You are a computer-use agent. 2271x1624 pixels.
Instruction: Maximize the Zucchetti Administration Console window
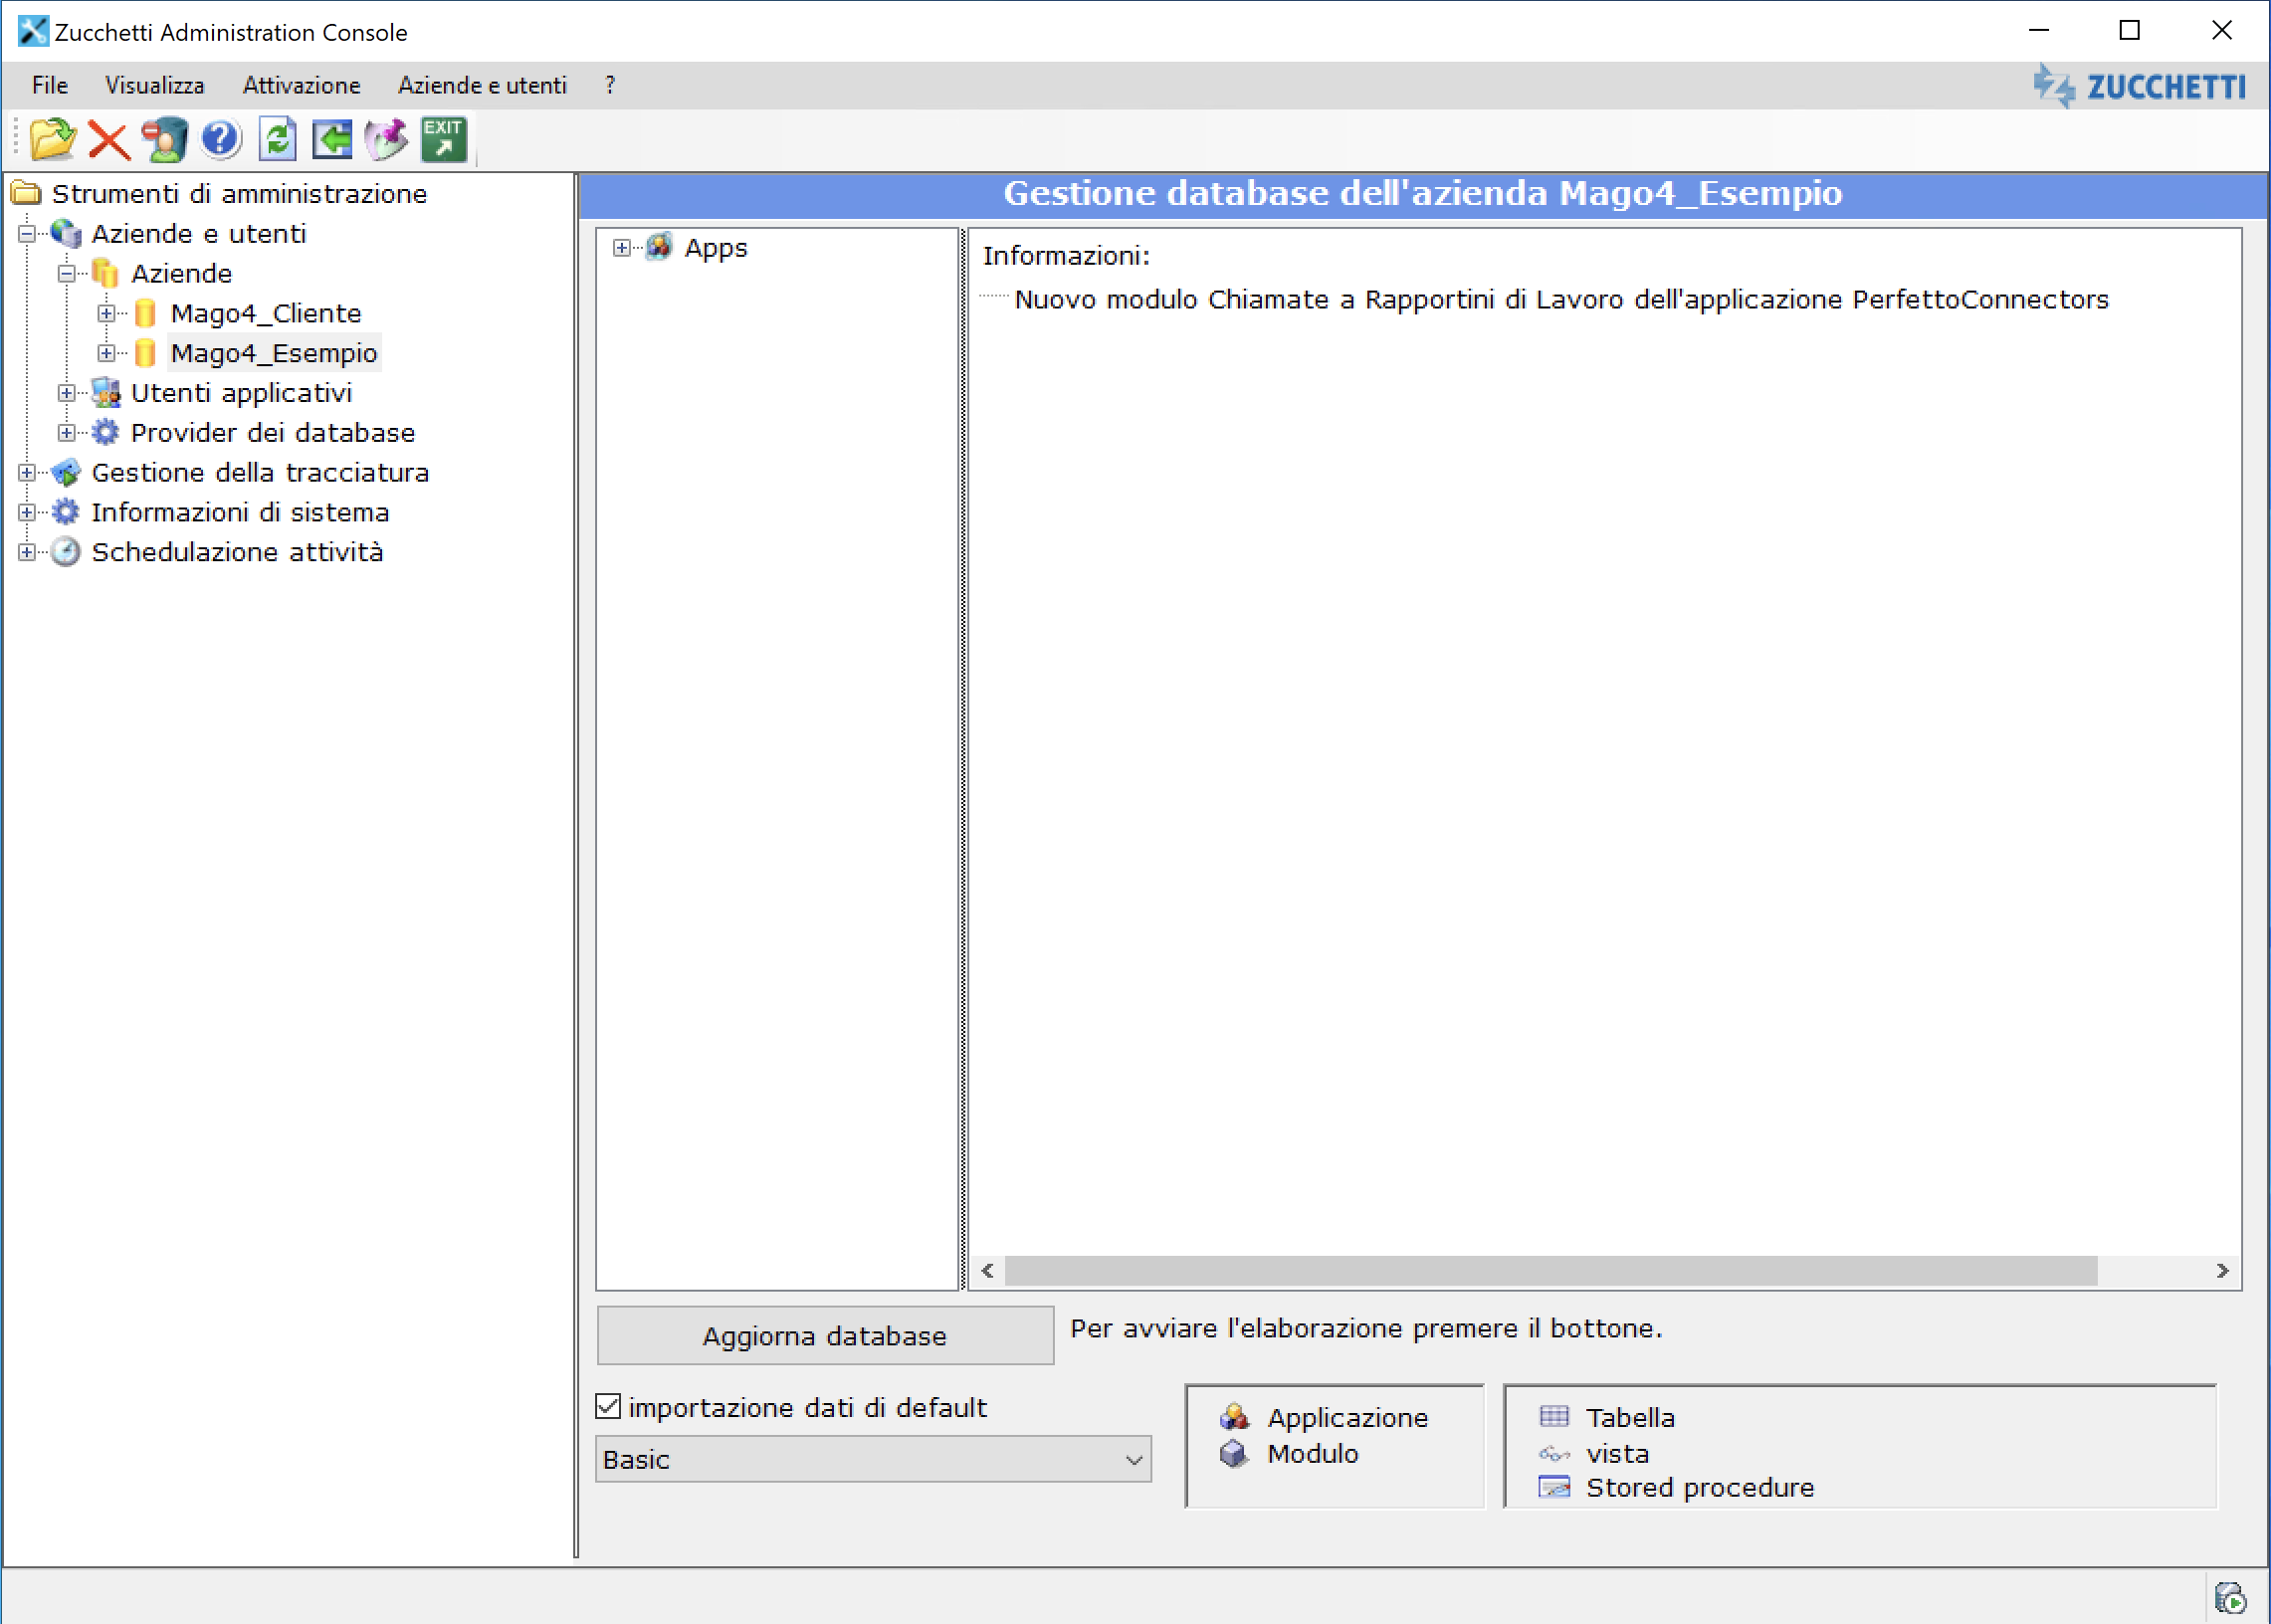2129,31
